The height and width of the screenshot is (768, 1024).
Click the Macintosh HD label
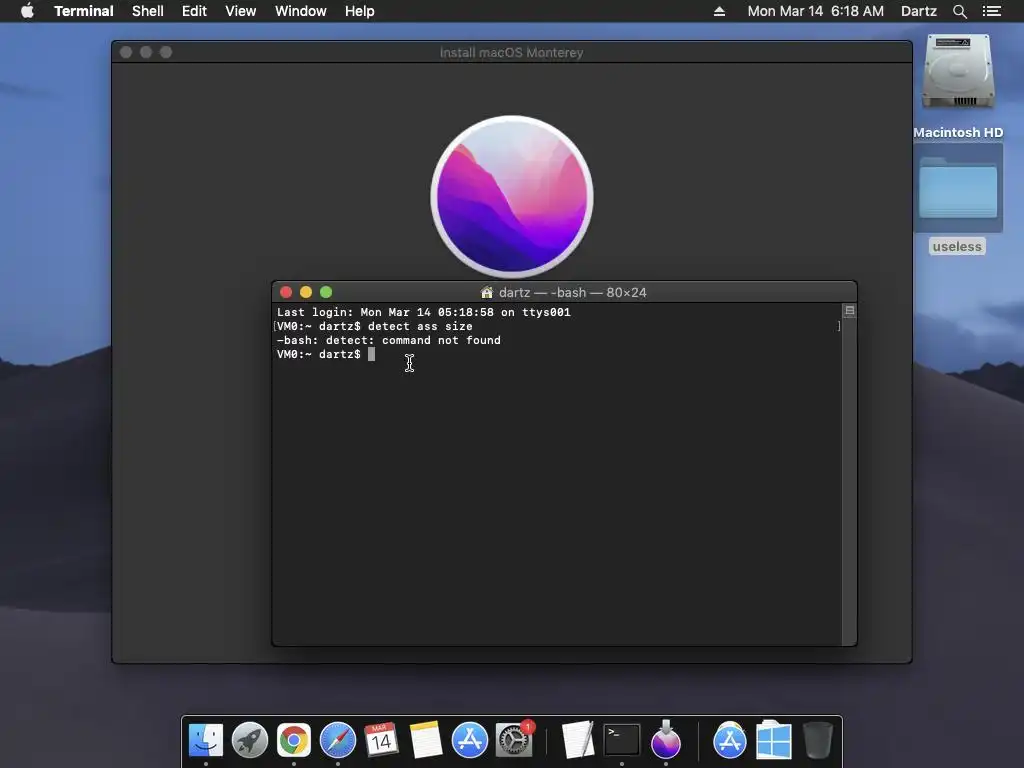[x=957, y=133]
